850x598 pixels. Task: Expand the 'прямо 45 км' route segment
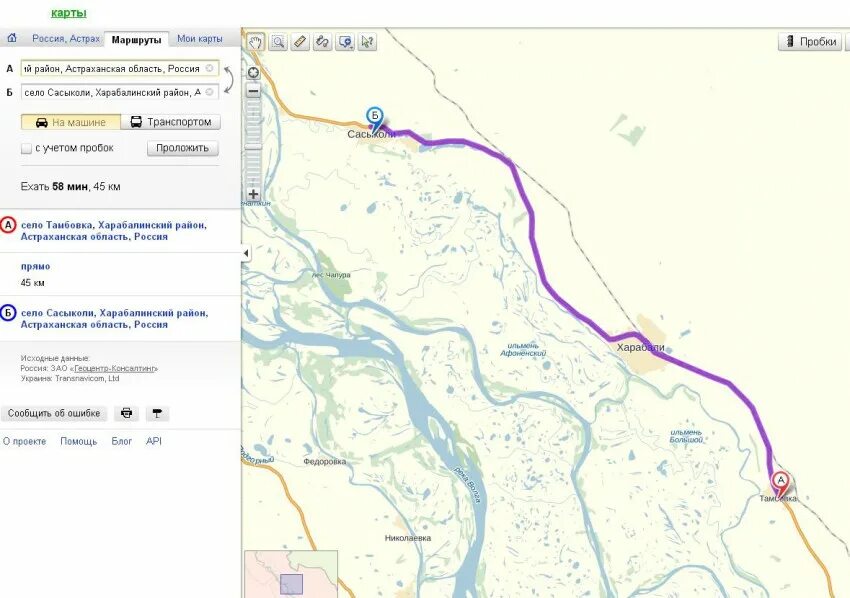pyautogui.click(x=36, y=274)
